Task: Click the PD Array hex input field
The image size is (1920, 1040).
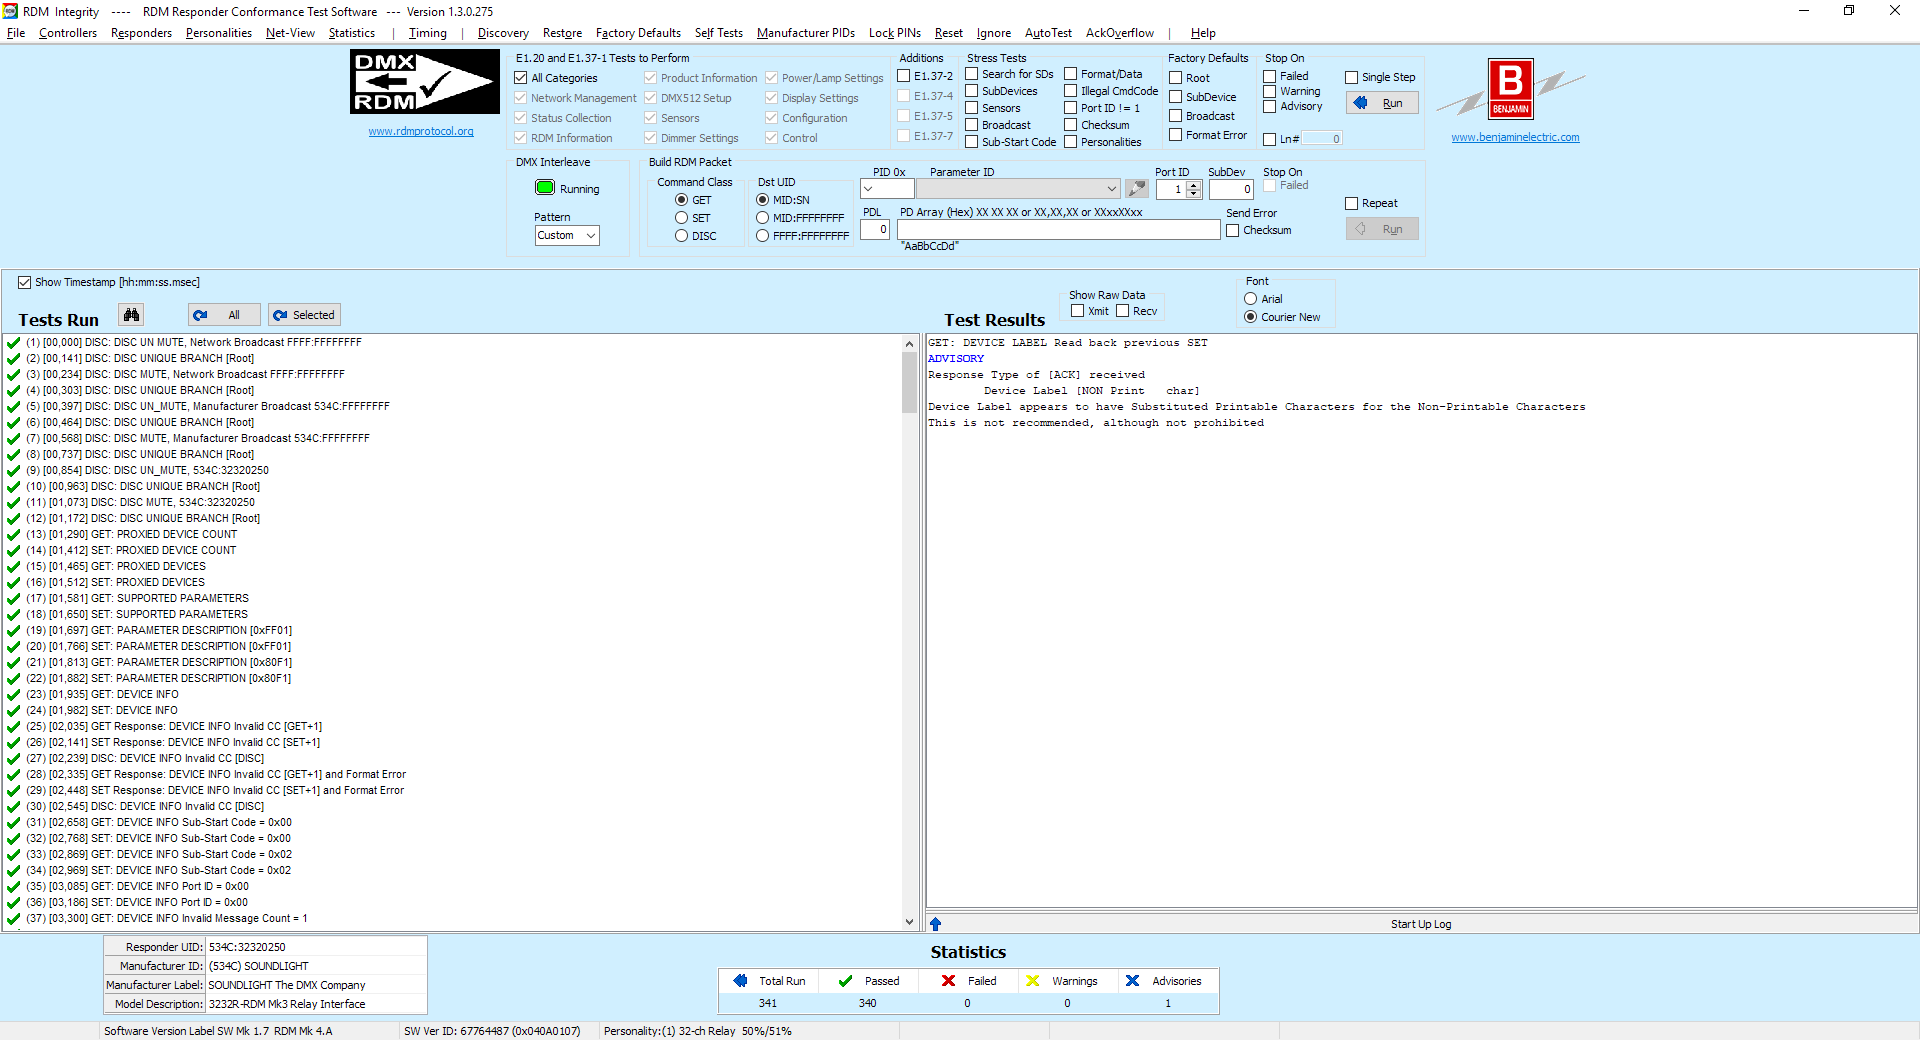Action: tap(1058, 230)
